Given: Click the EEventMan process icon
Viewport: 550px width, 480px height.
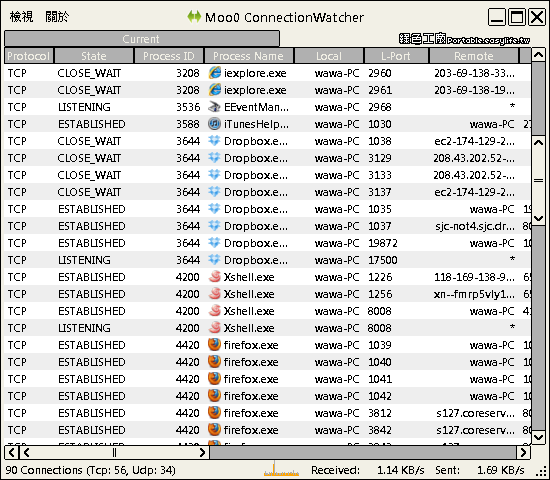Looking at the screenshot, I should pos(214,107).
